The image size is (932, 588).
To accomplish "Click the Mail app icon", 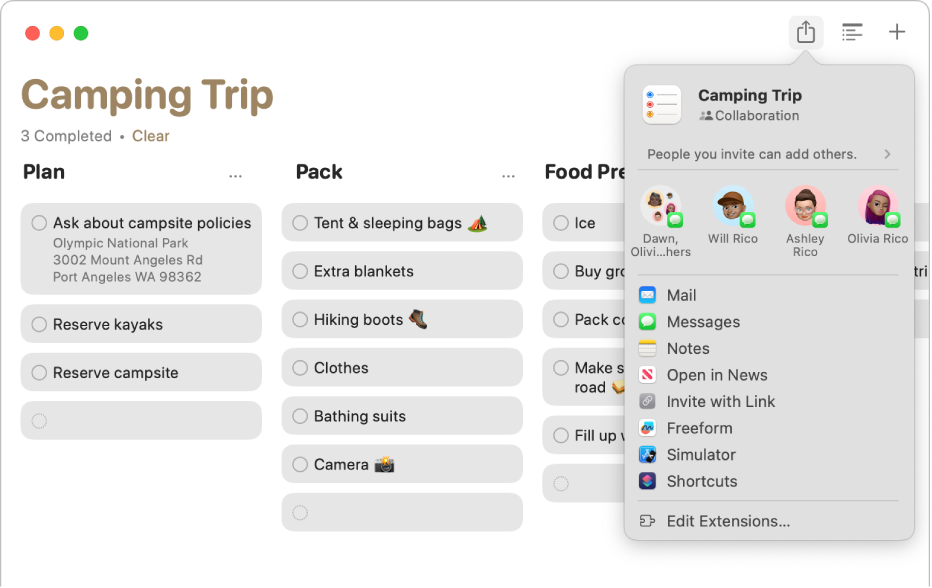I will click(648, 295).
